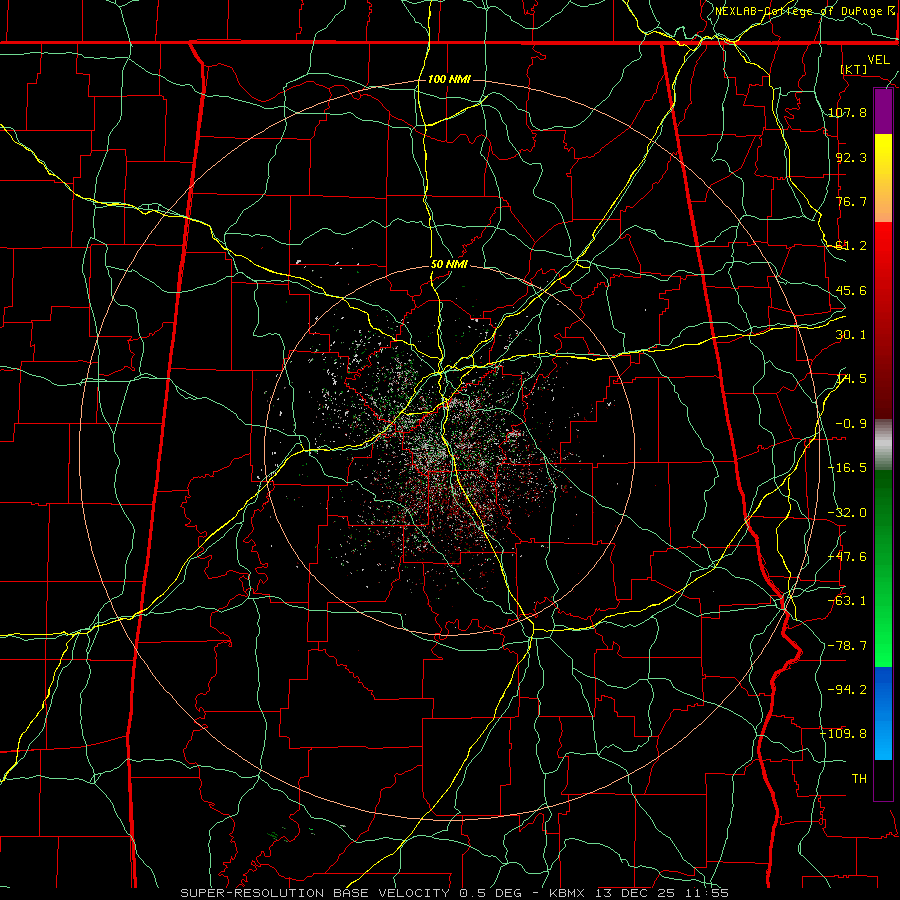Click the -16.5 velocity scale value
The width and height of the screenshot is (900, 900).
[847, 468]
